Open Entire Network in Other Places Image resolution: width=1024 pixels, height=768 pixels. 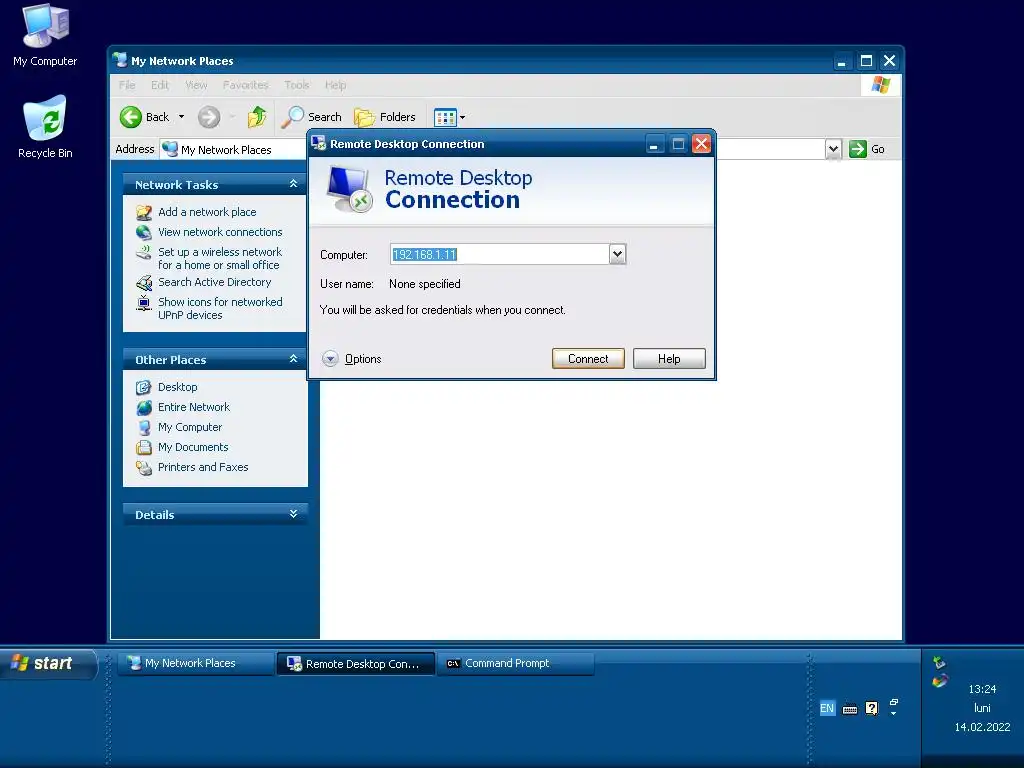194,407
